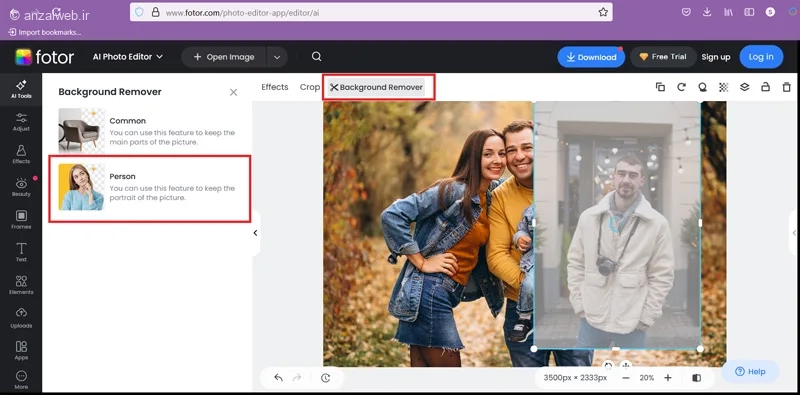The image size is (800, 395).
Task: Open the Apps sidebar panel
Action: [21, 351]
